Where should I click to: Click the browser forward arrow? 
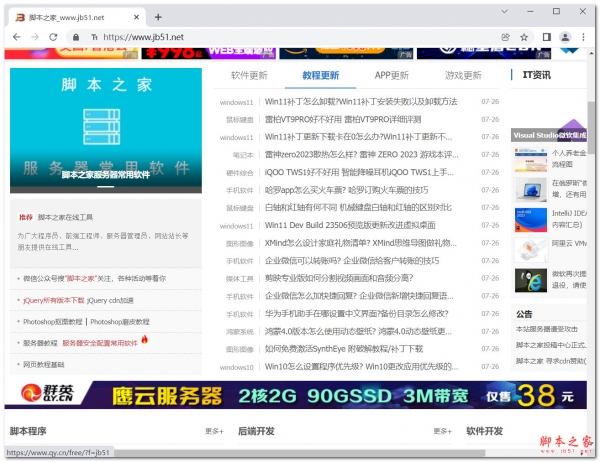(35, 37)
